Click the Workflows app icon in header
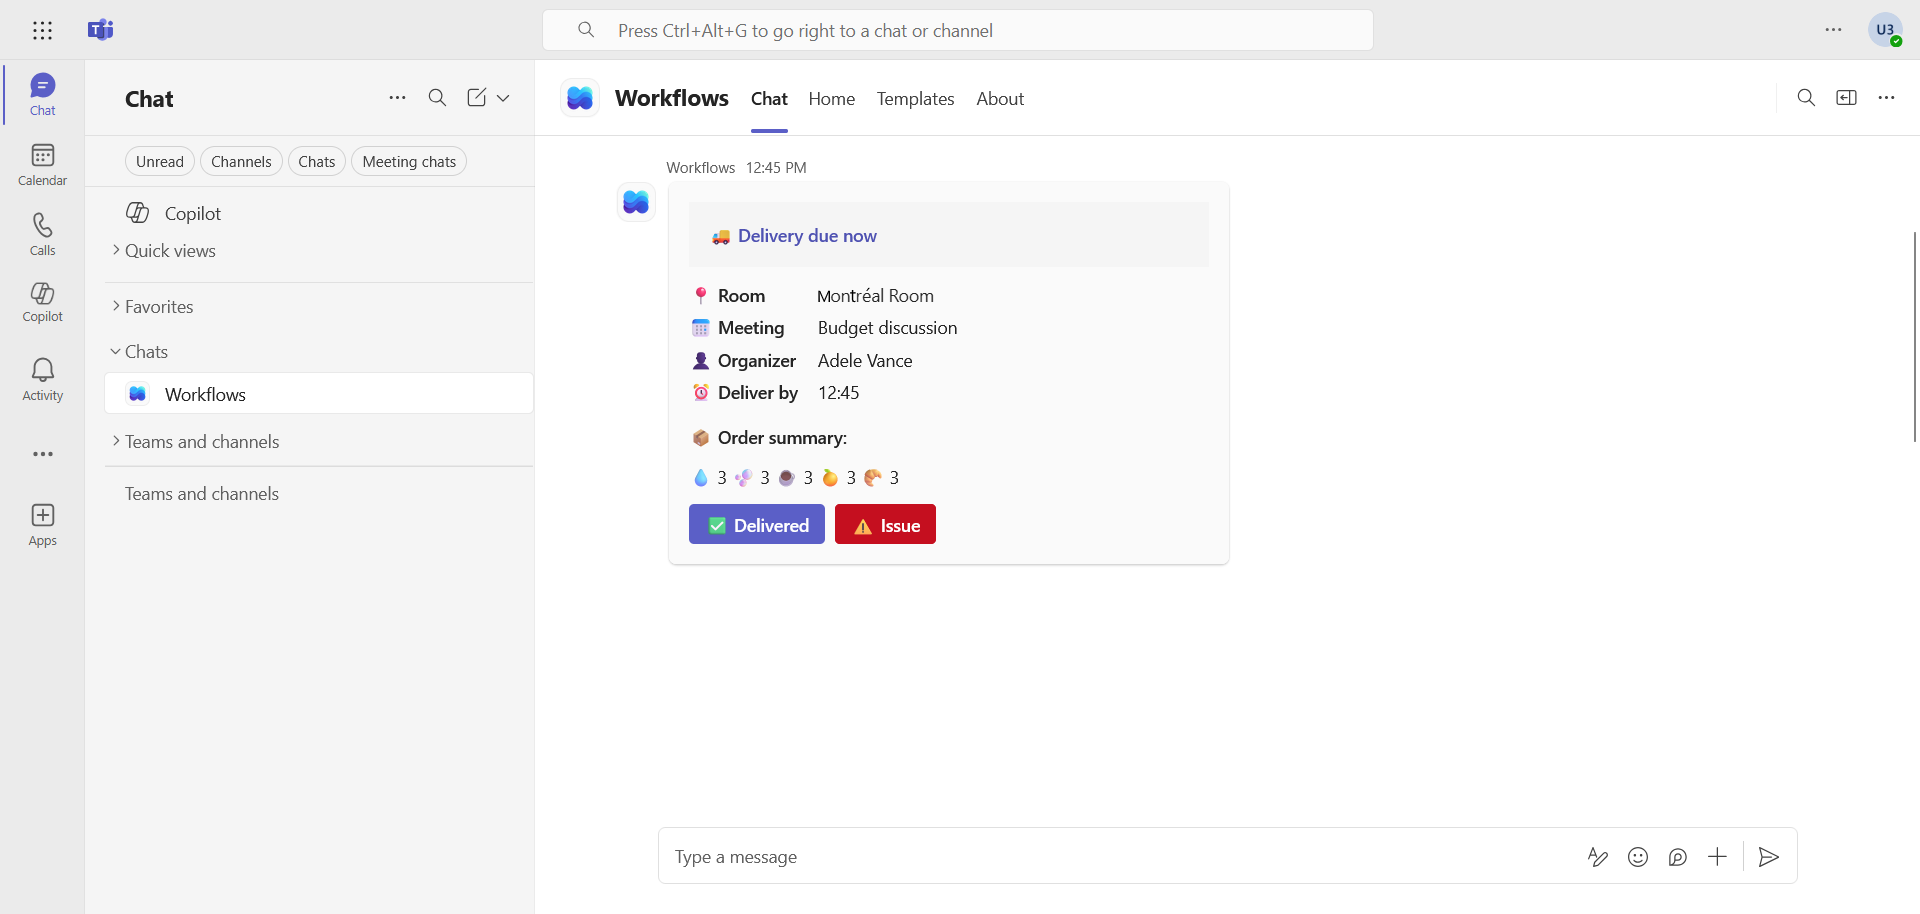The width and height of the screenshot is (1920, 914). click(x=580, y=98)
